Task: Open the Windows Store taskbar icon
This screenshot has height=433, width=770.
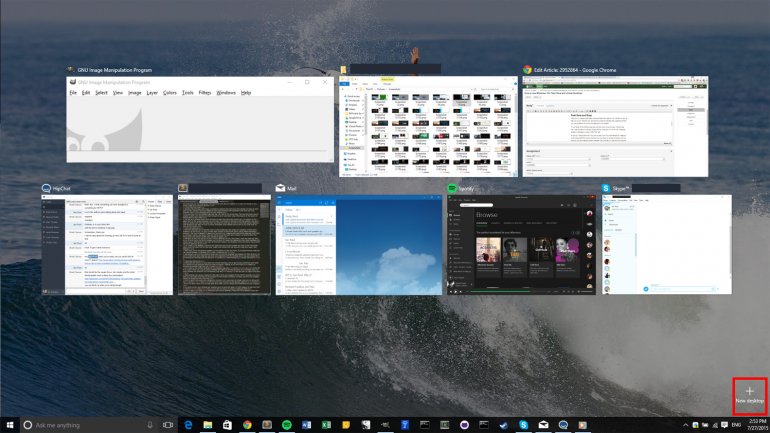Action: coord(227,425)
